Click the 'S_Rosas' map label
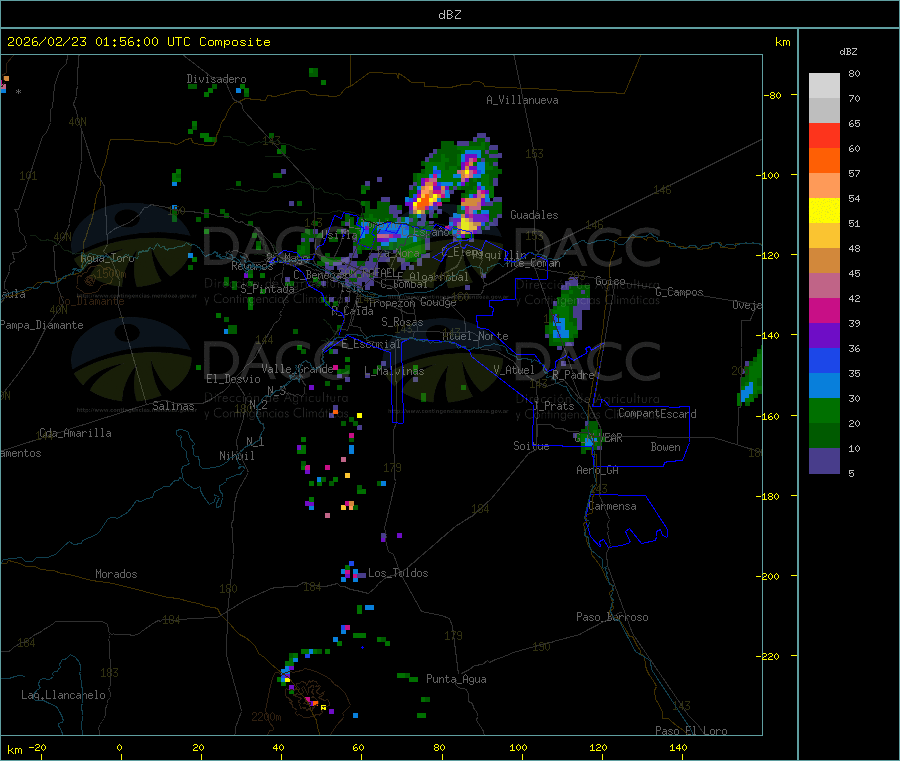 coord(402,322)
